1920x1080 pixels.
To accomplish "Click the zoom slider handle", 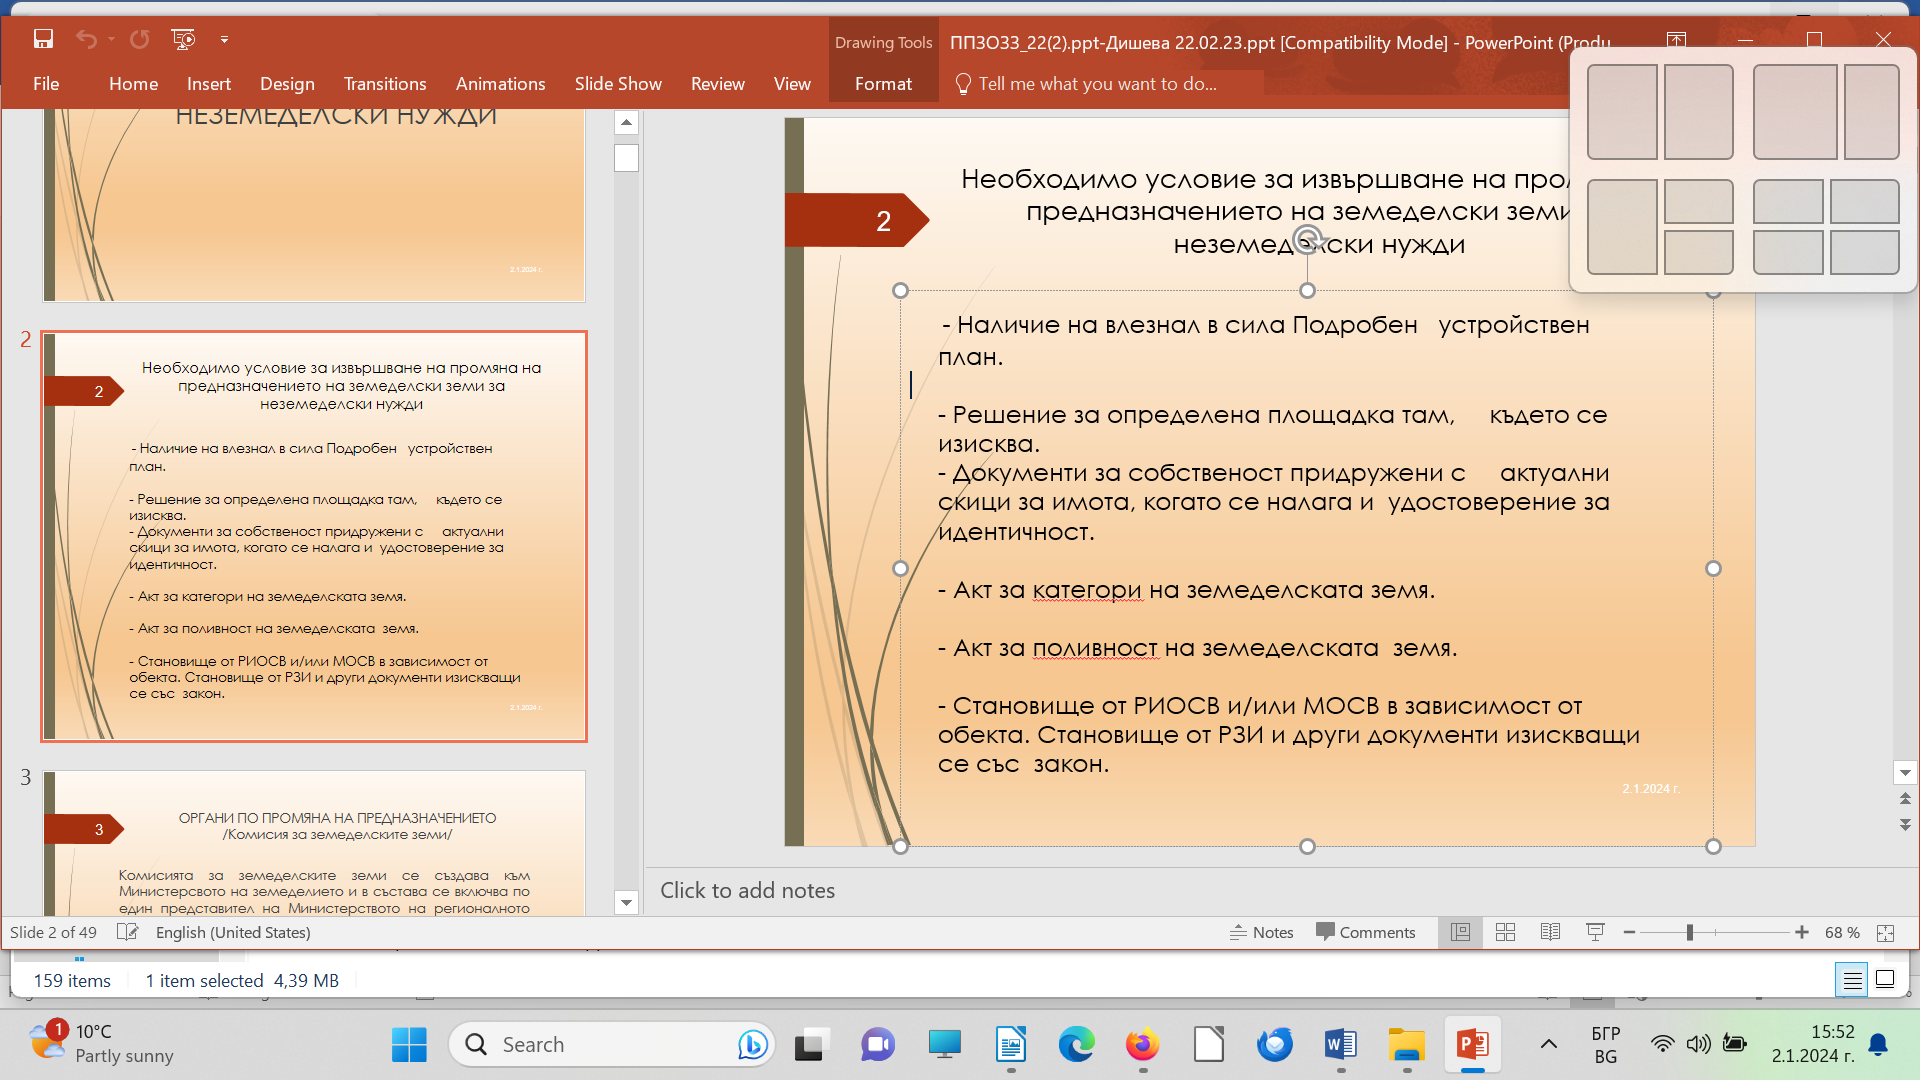I will click(1689, 932).
